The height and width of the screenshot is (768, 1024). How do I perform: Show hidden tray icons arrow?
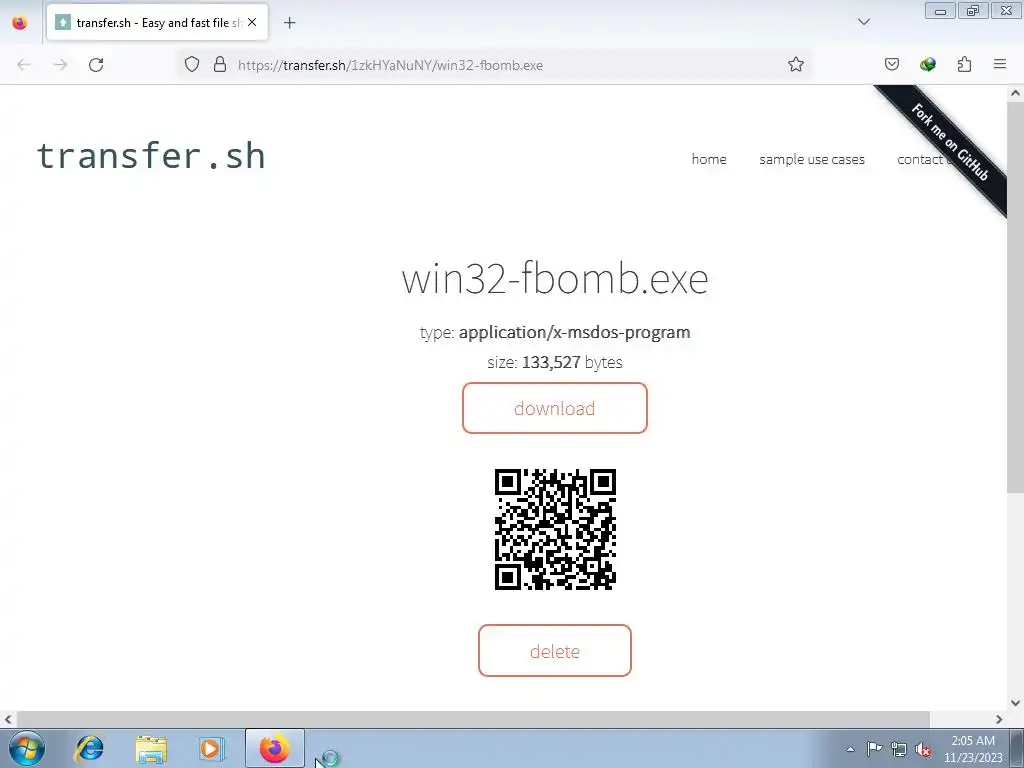(850, 749)
